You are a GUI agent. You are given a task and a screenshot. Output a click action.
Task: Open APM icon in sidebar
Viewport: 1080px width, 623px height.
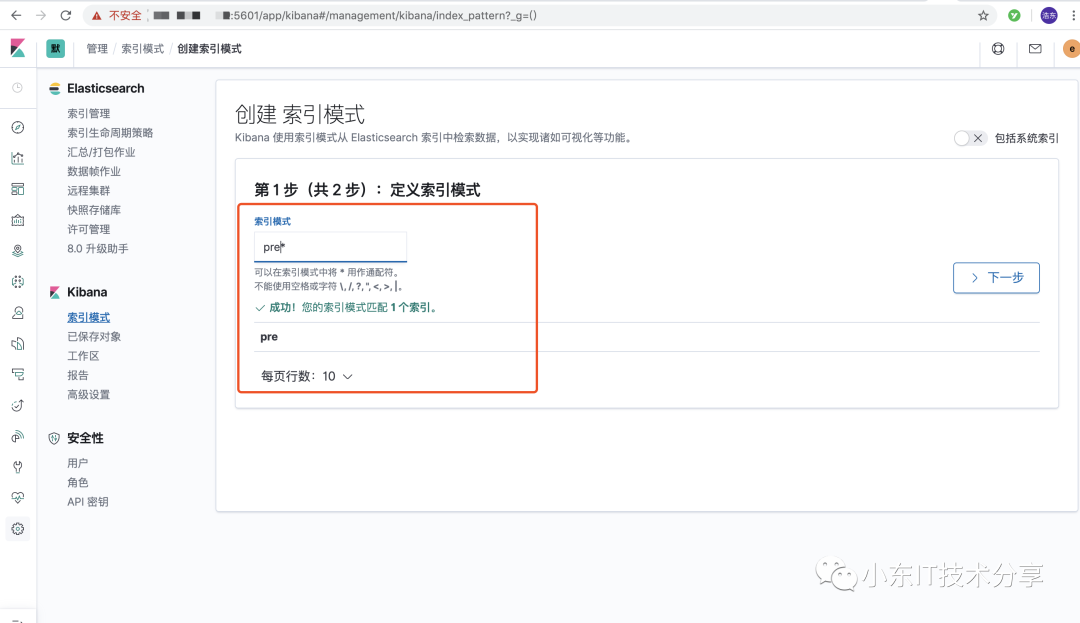pyautogui.click(x=18, y=374)
